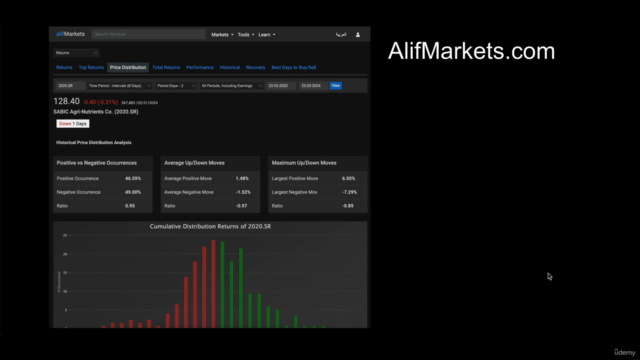Expand Time Period Intervals dropdown
The height and width of the screenshot is (360, 640).
120,86
